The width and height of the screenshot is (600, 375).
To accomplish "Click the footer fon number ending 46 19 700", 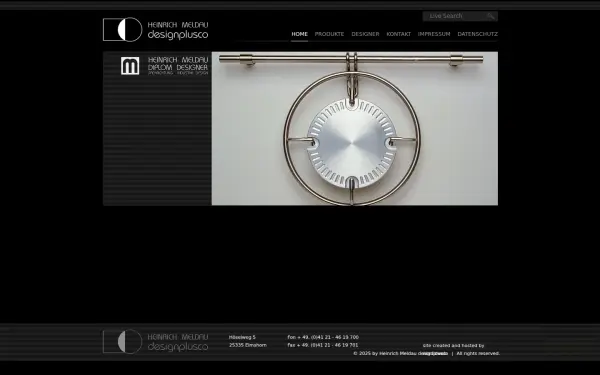I will [323, 337].
